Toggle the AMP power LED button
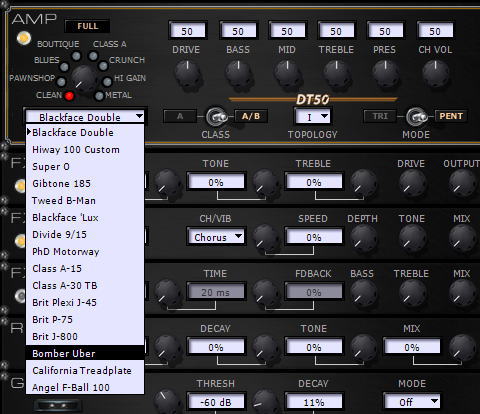The height and width of the screenshot is (414, 480). [24, 38]
